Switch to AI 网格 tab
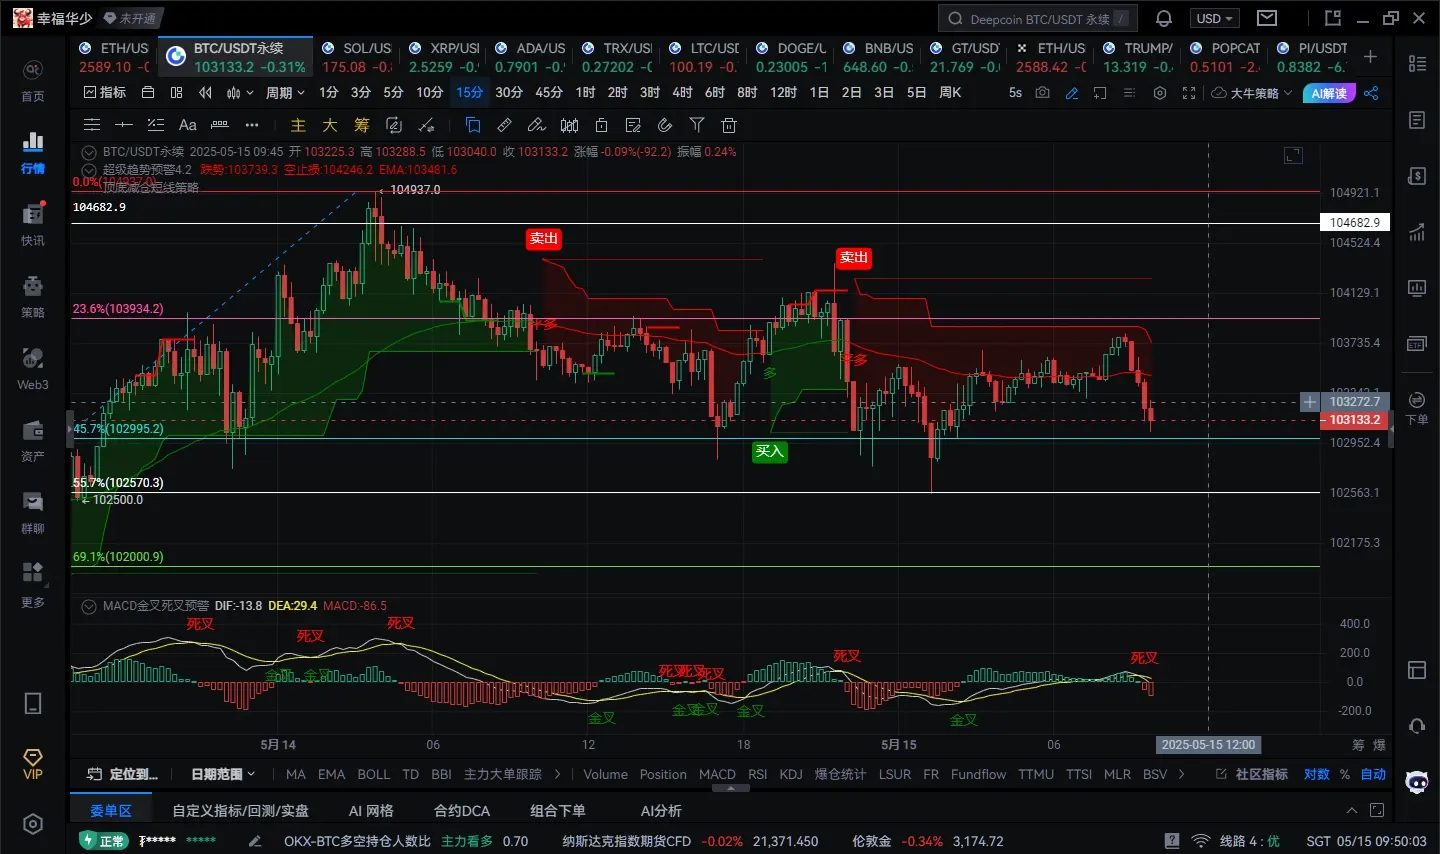The width and height of the screenshot is (1440, 854). point(371,810)
